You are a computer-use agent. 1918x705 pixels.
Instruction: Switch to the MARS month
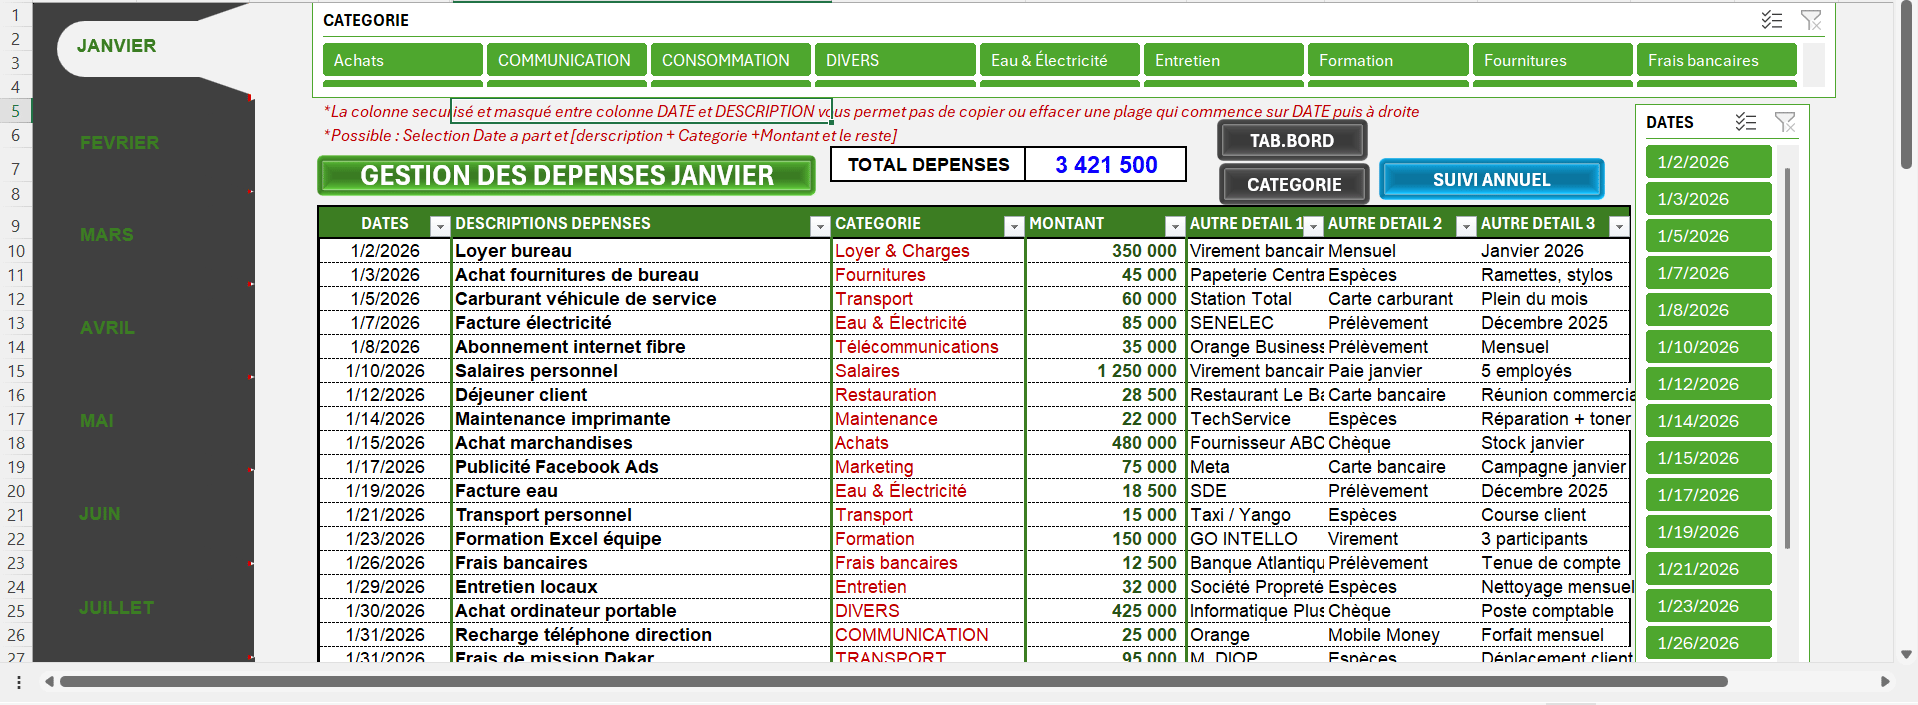coord(107,235)
